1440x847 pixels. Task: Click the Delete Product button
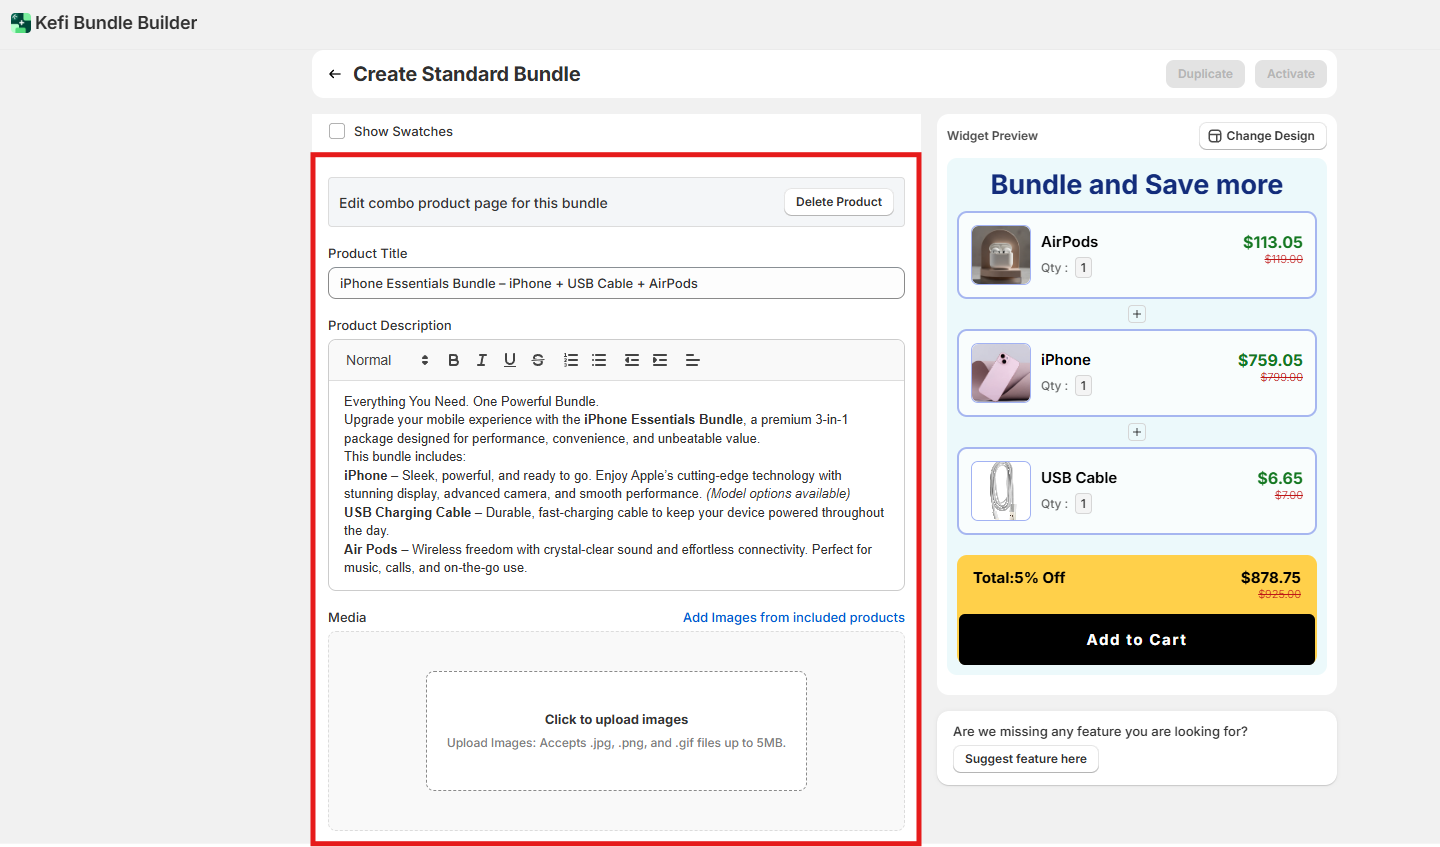838,202
